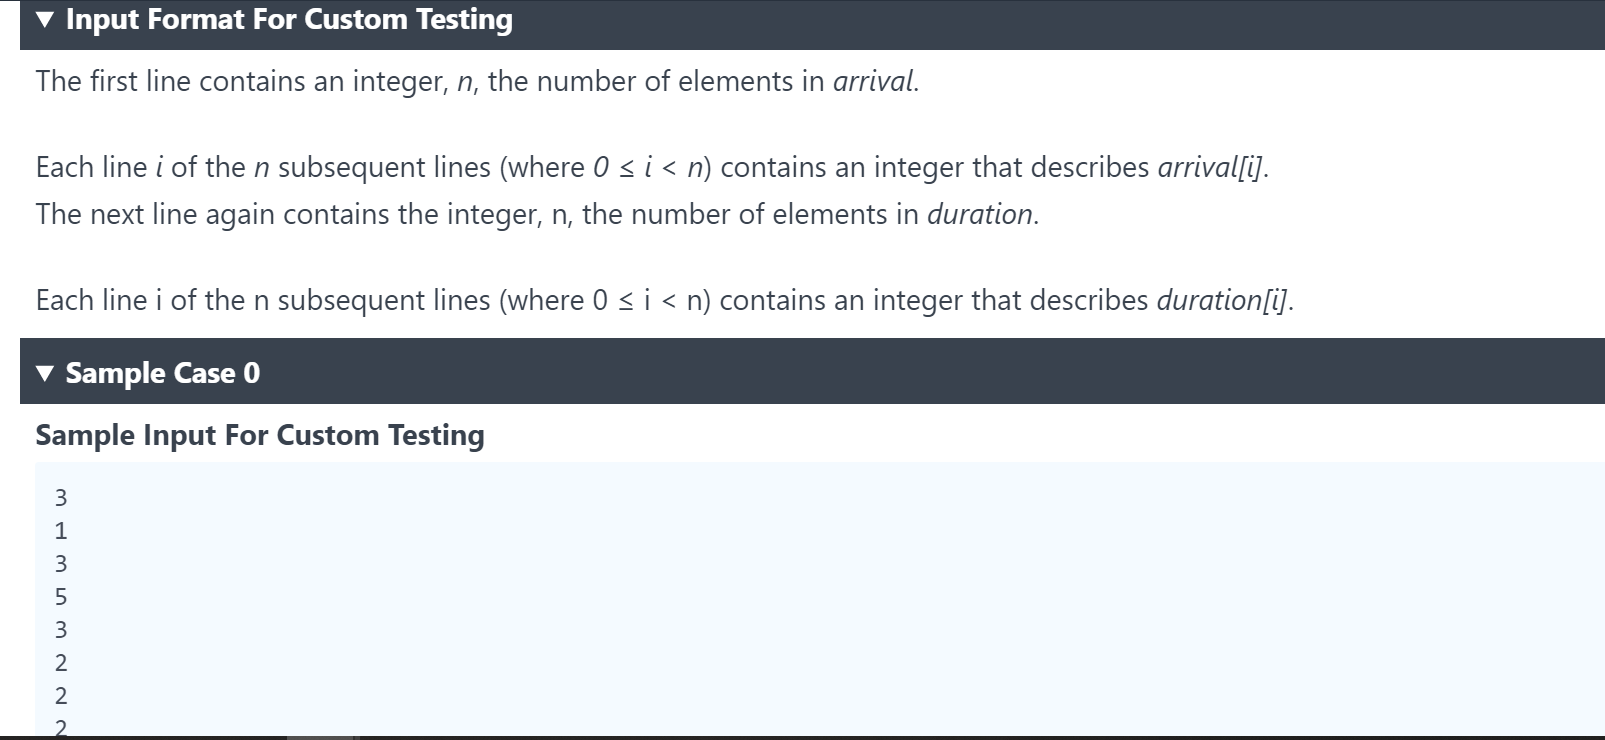Click the words 'subsequent lines' in the arrival[i] sentence
The image size is (1605, 740).
click(384, 167)
